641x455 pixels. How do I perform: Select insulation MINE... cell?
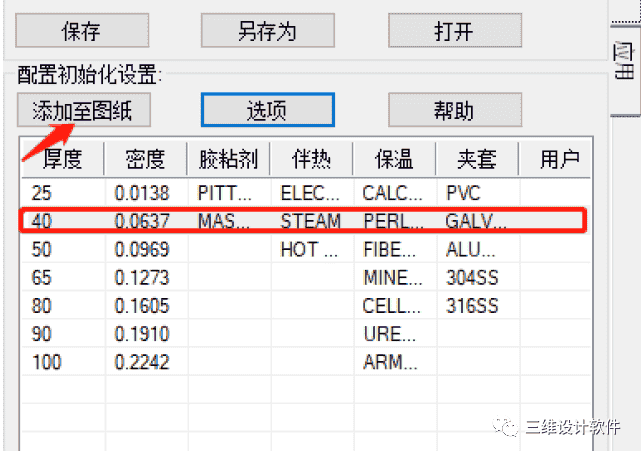pos(393,278)
